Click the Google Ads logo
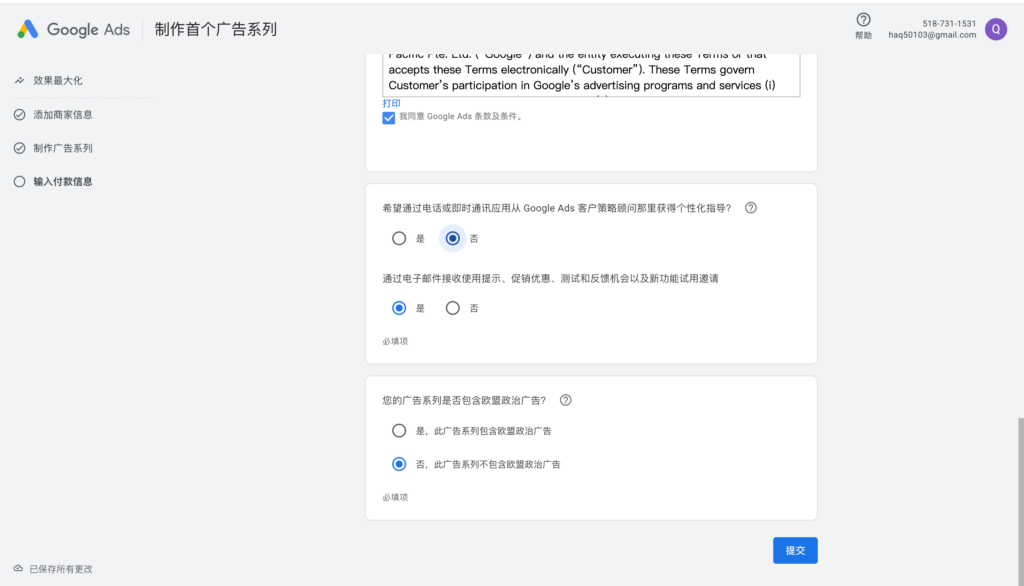The height and width of the screenshot is (586, 1024). click(x=73, y=29)
